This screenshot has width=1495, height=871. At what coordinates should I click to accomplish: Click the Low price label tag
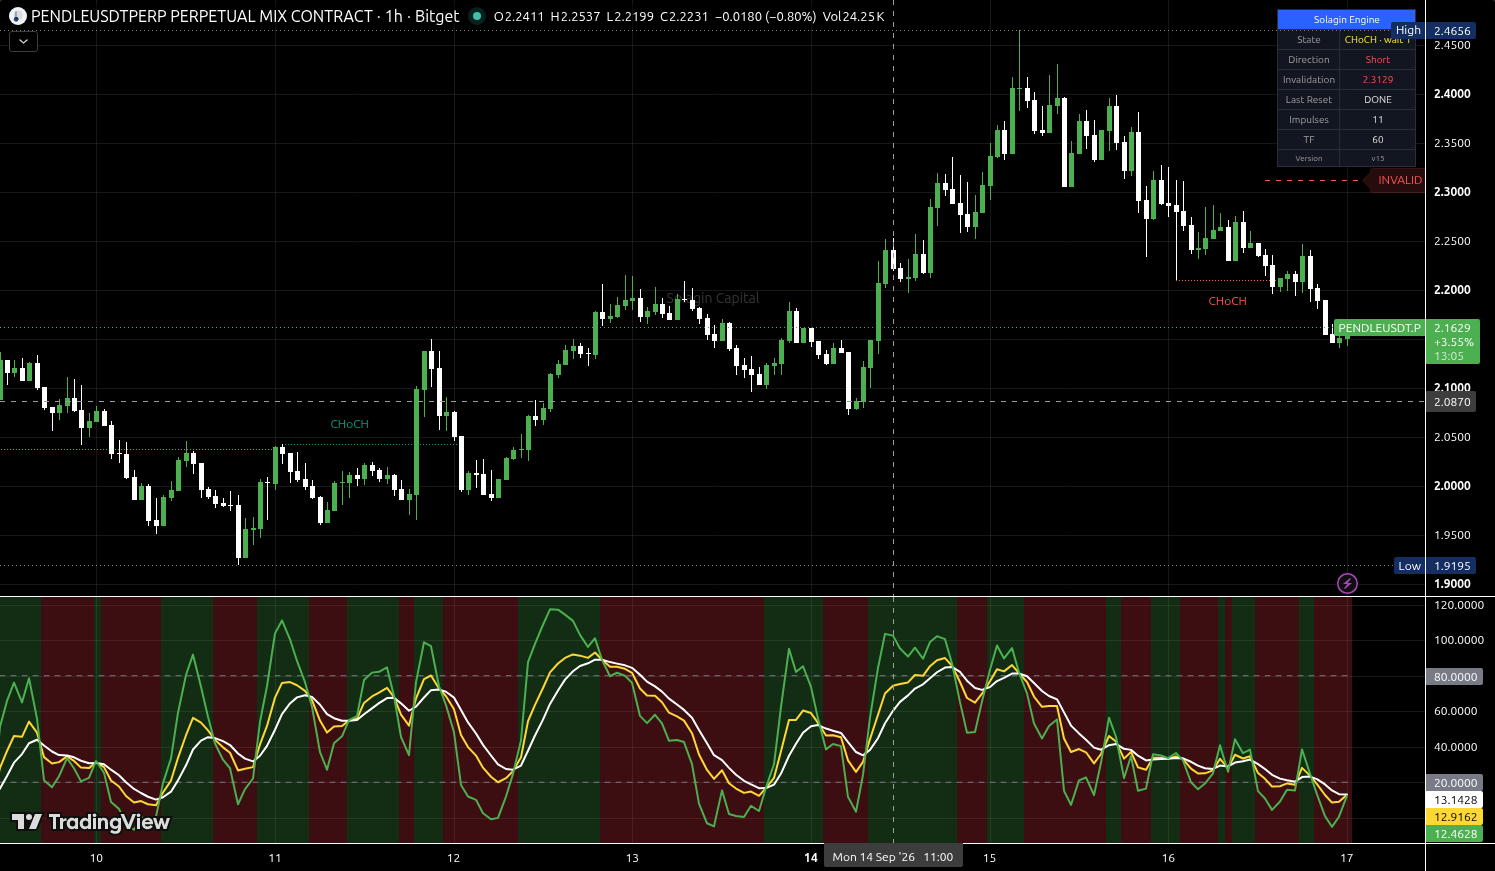(x=1409, y=566)
